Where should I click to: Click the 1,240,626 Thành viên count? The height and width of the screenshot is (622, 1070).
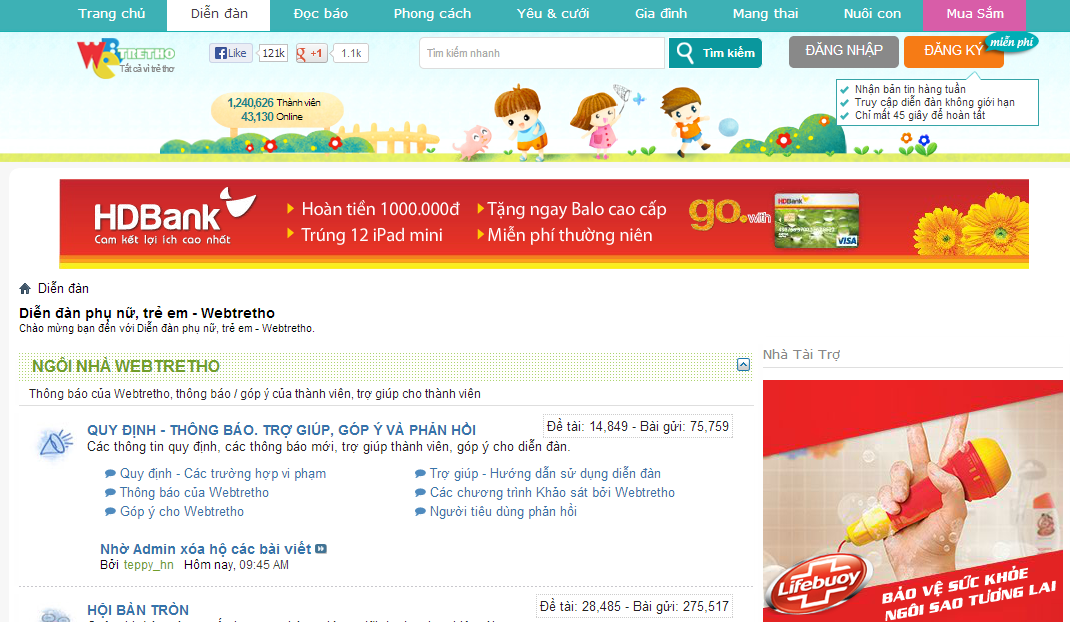pos(274,102)
